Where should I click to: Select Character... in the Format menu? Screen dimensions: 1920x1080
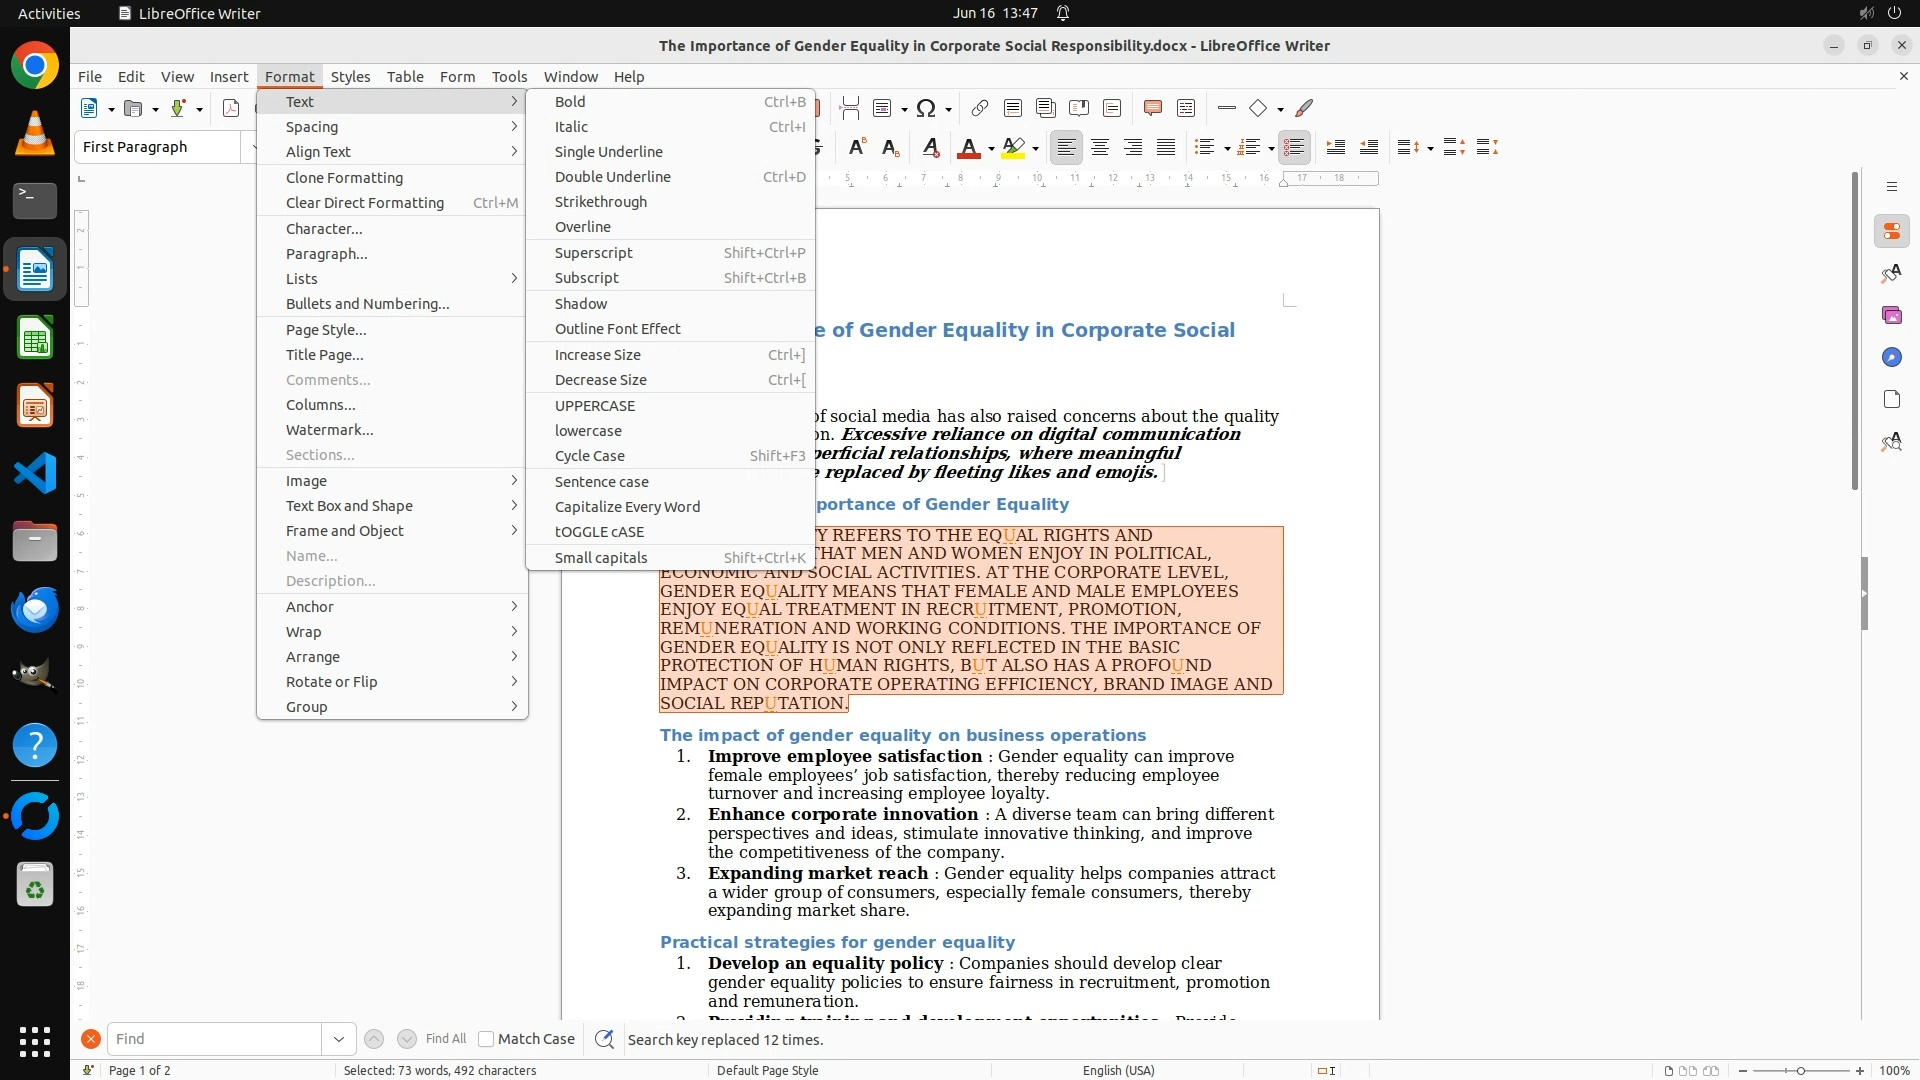tap(323, 229)
